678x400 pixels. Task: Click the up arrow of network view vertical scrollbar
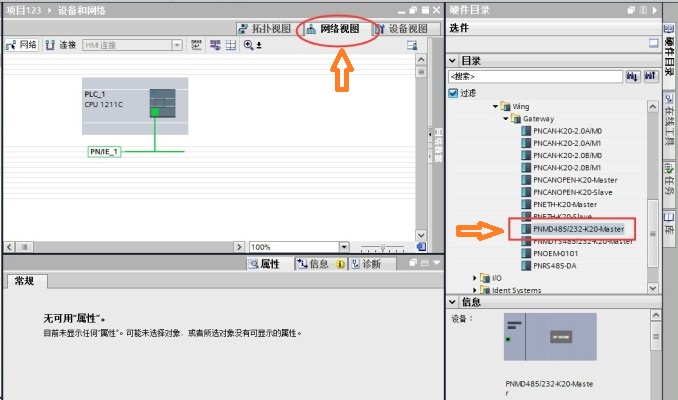pos(421,60)
